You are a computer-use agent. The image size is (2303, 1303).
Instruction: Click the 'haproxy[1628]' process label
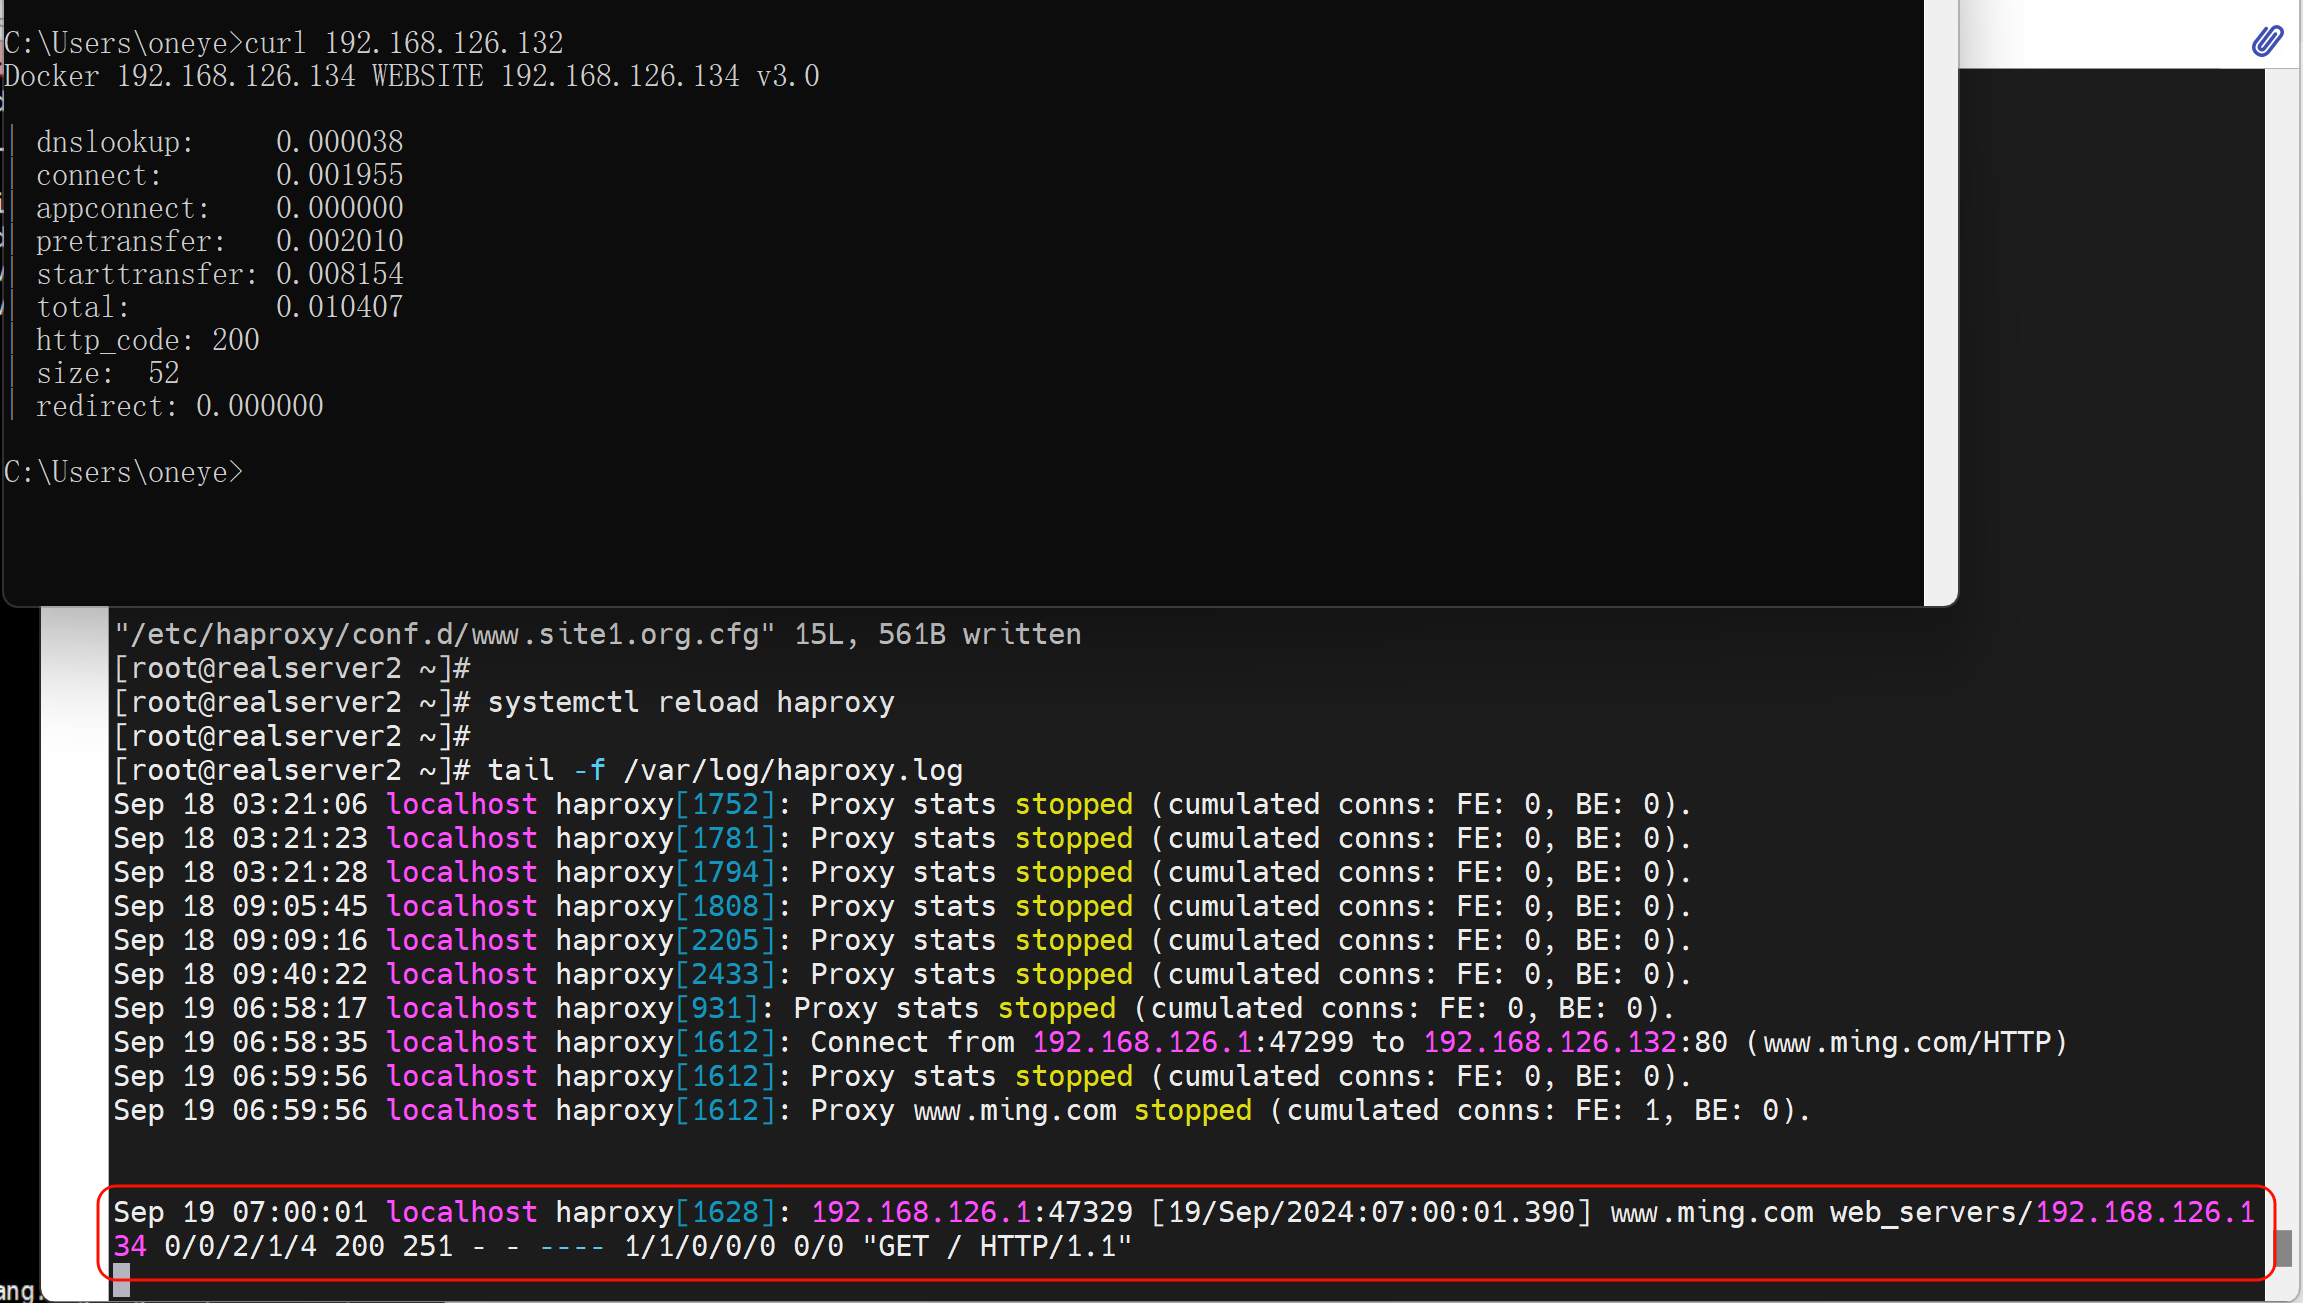click(665, 1212)
